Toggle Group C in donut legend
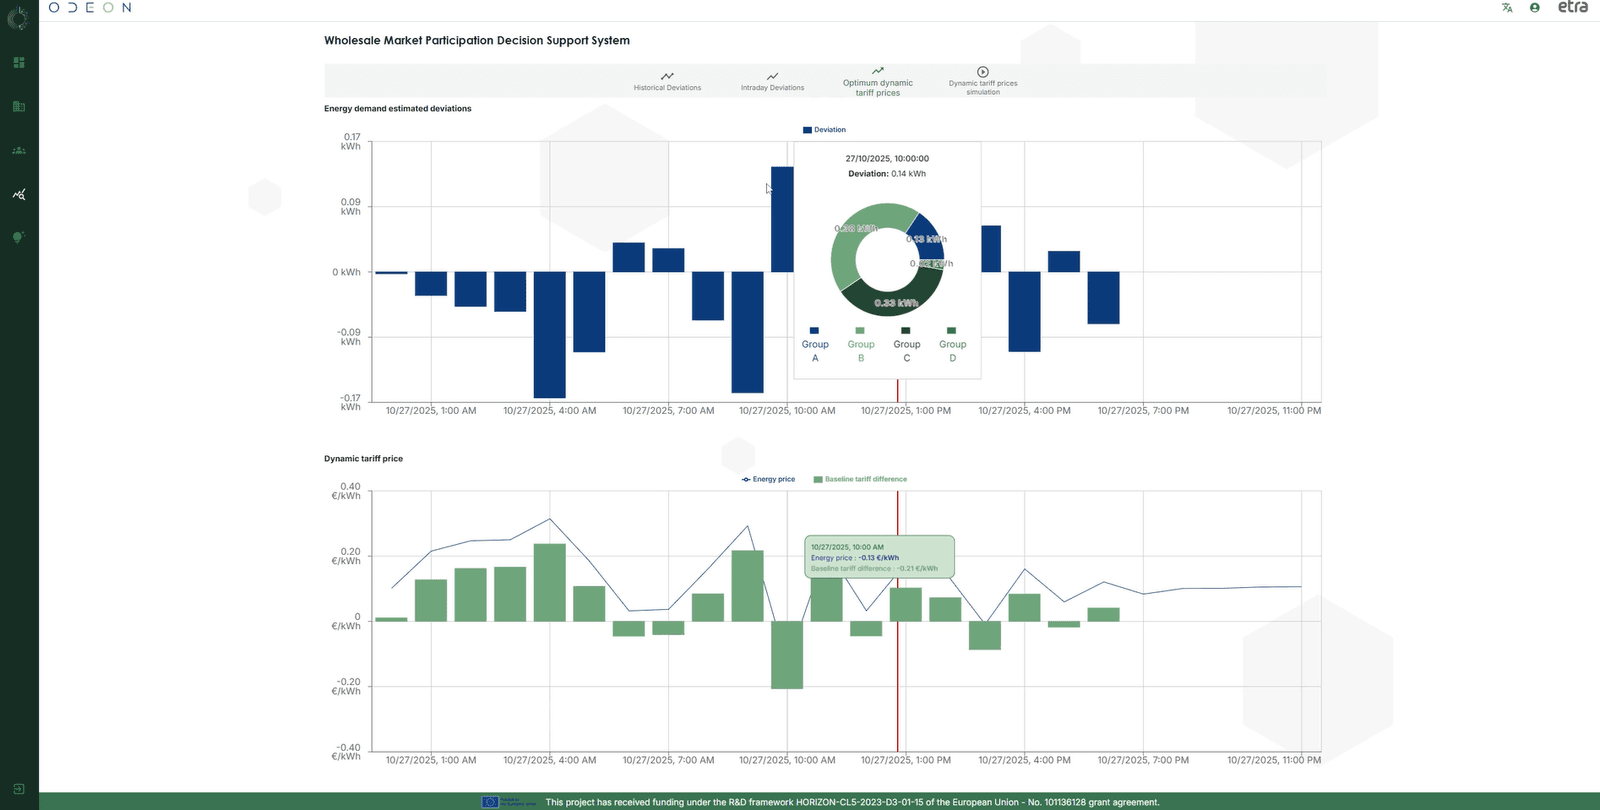Viewport: 1600px width, 810px height. (907, 344)
